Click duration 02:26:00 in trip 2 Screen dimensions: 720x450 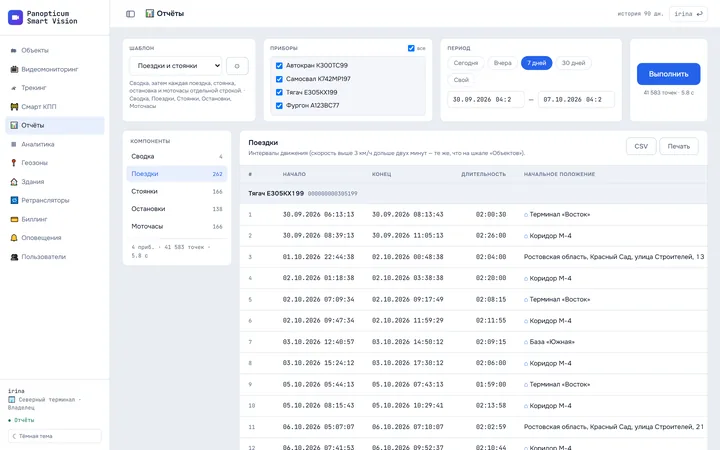point(491,236)
